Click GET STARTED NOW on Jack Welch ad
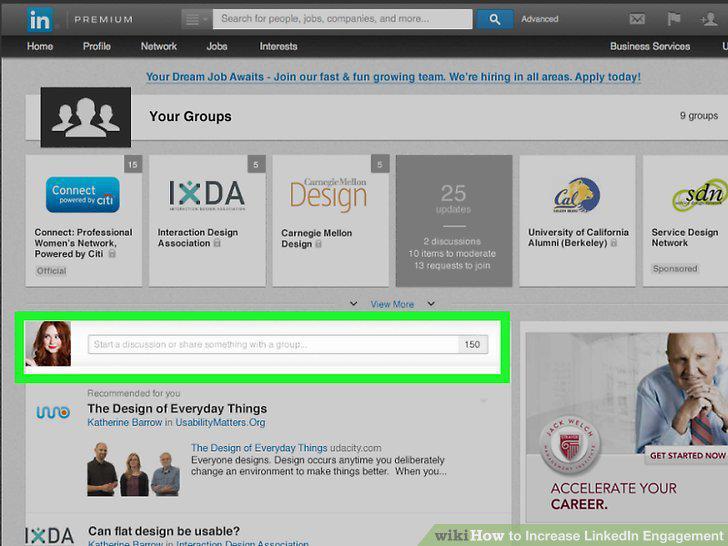This screenshot has height=546, width=728. tap(687, 456)
